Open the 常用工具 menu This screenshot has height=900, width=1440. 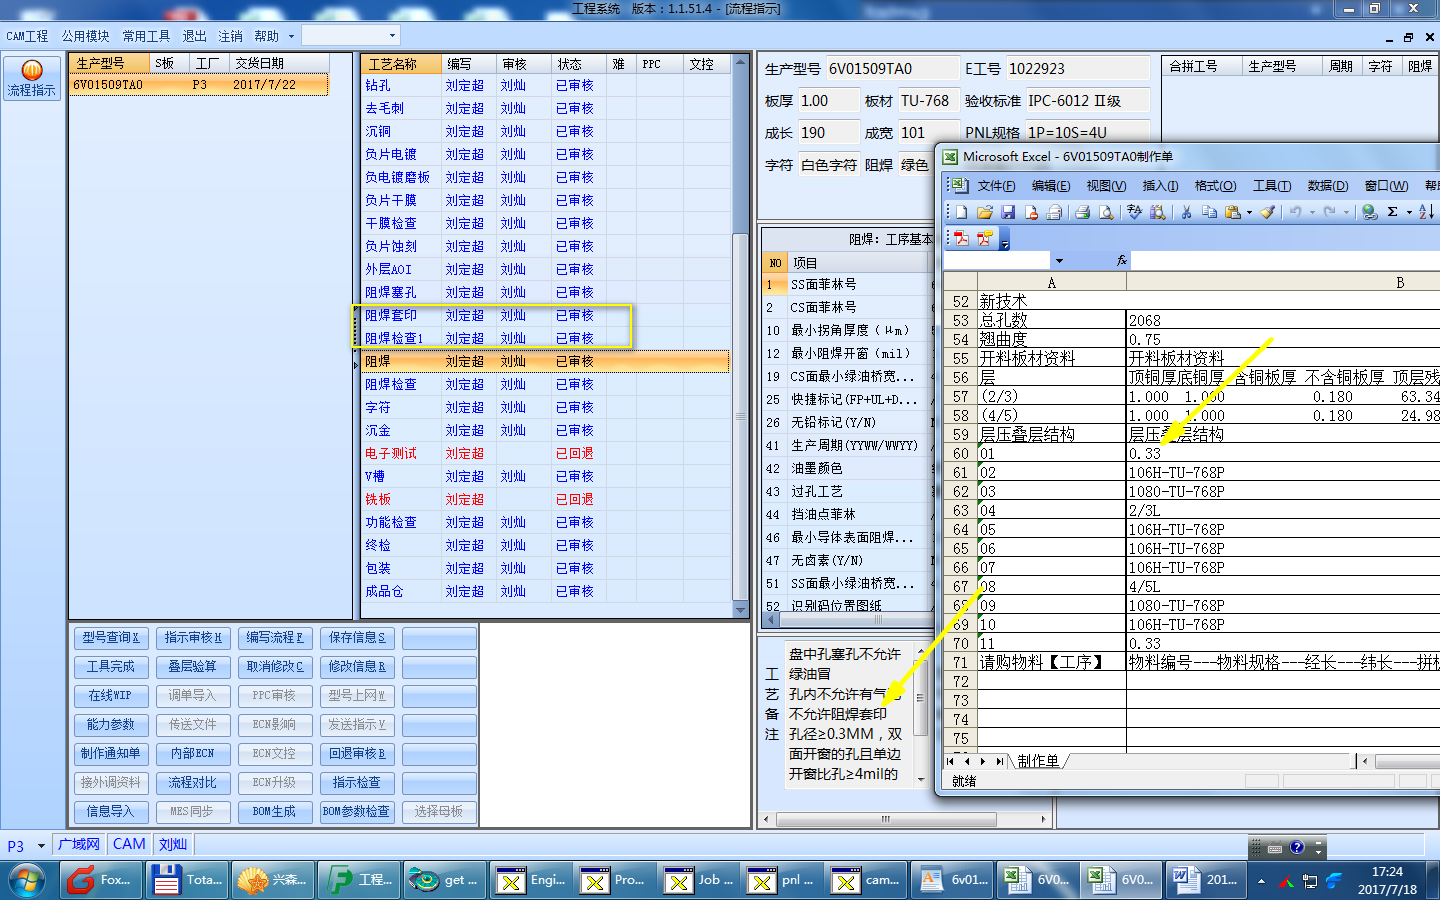tap(146, 36)
